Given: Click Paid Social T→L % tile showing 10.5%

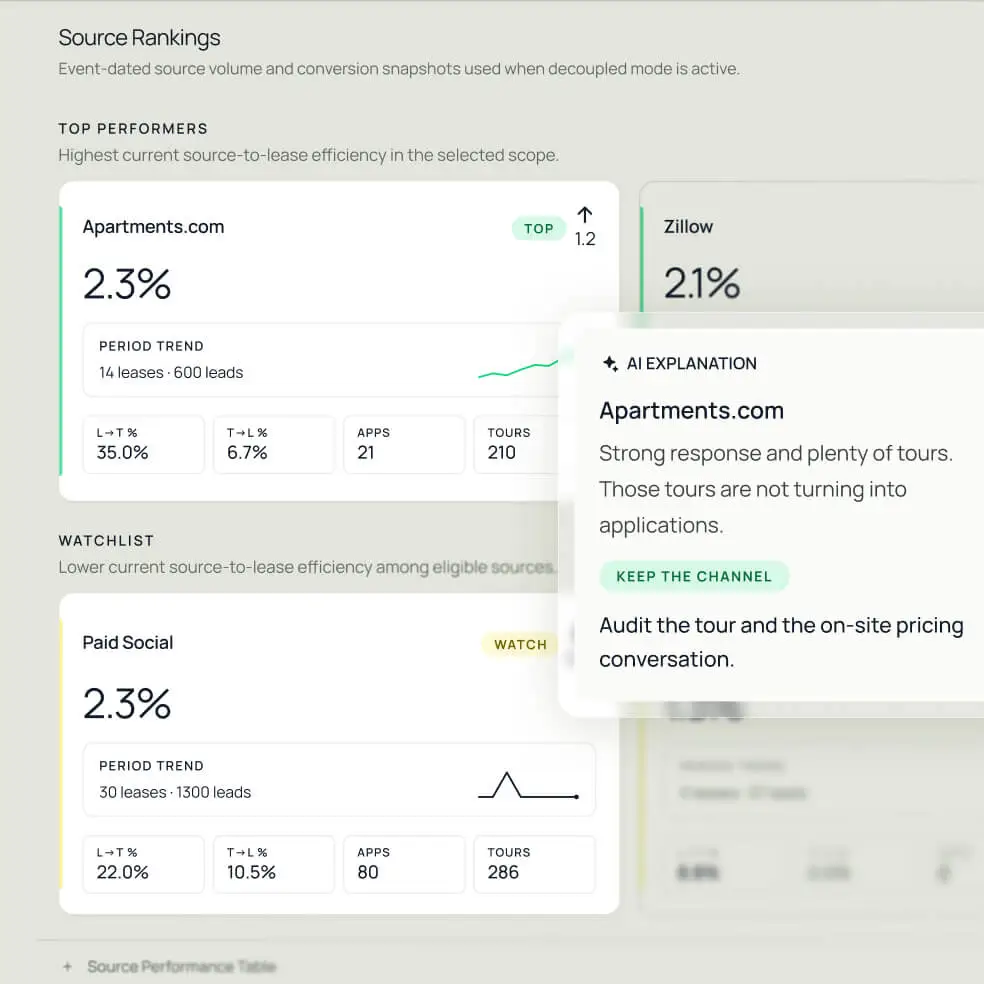Looking at the screenshot, I should pyautogui.click(x=274, y=864).
